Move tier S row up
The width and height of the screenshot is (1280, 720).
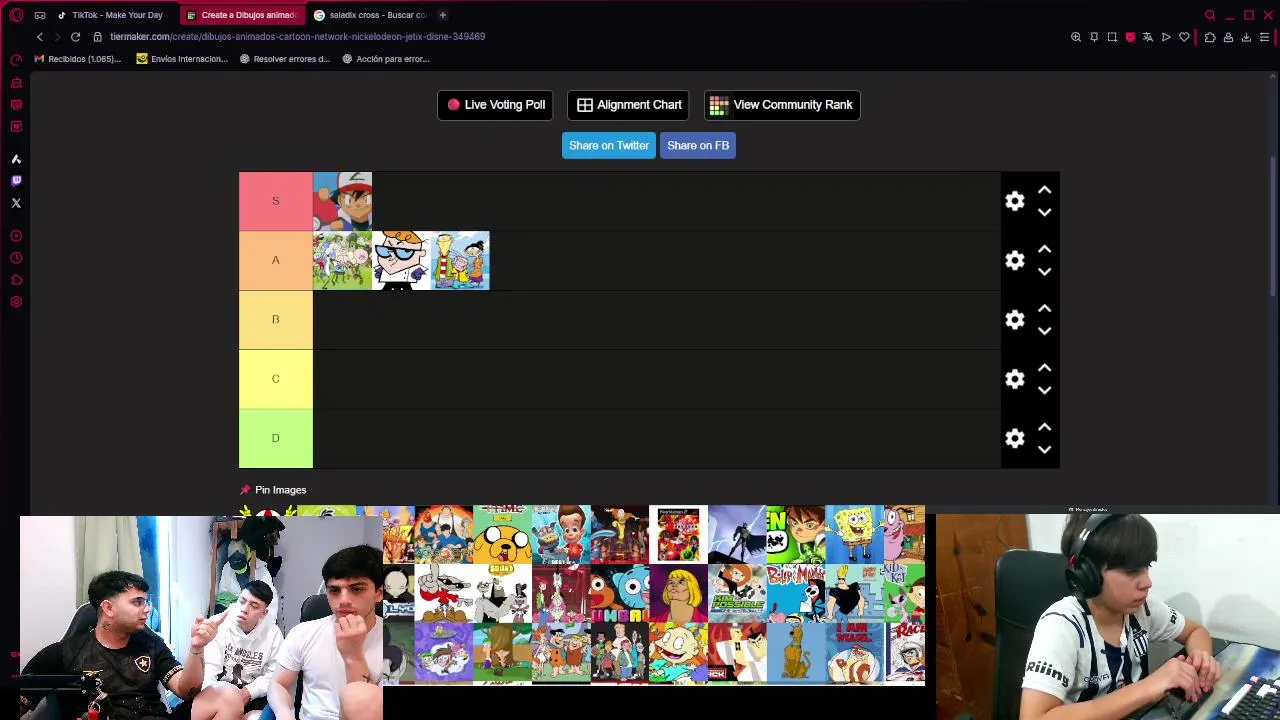[x=1044, y=190]
